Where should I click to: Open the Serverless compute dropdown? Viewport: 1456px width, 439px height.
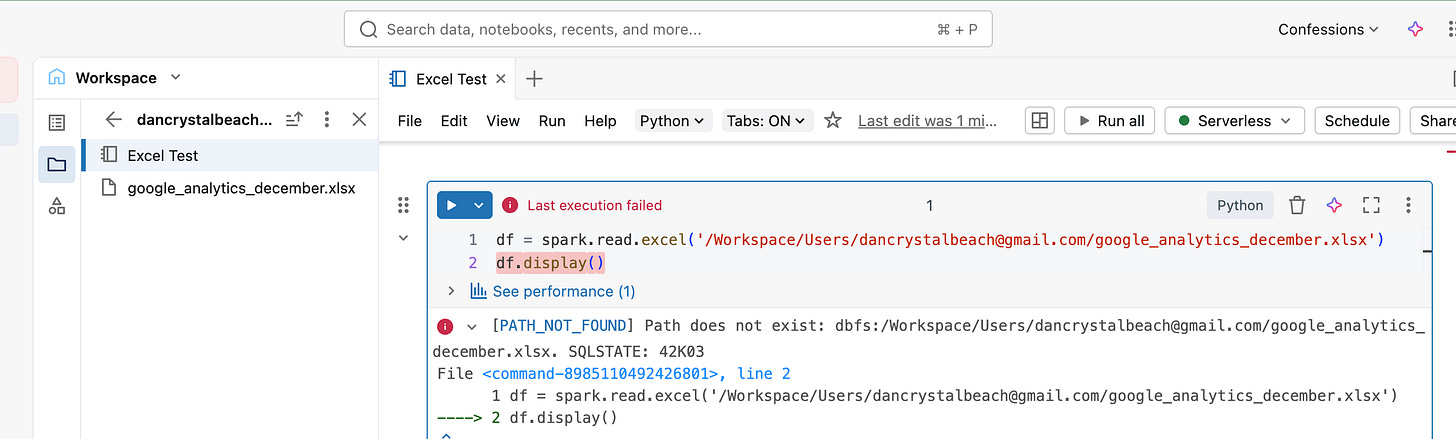click(1234, 120)
